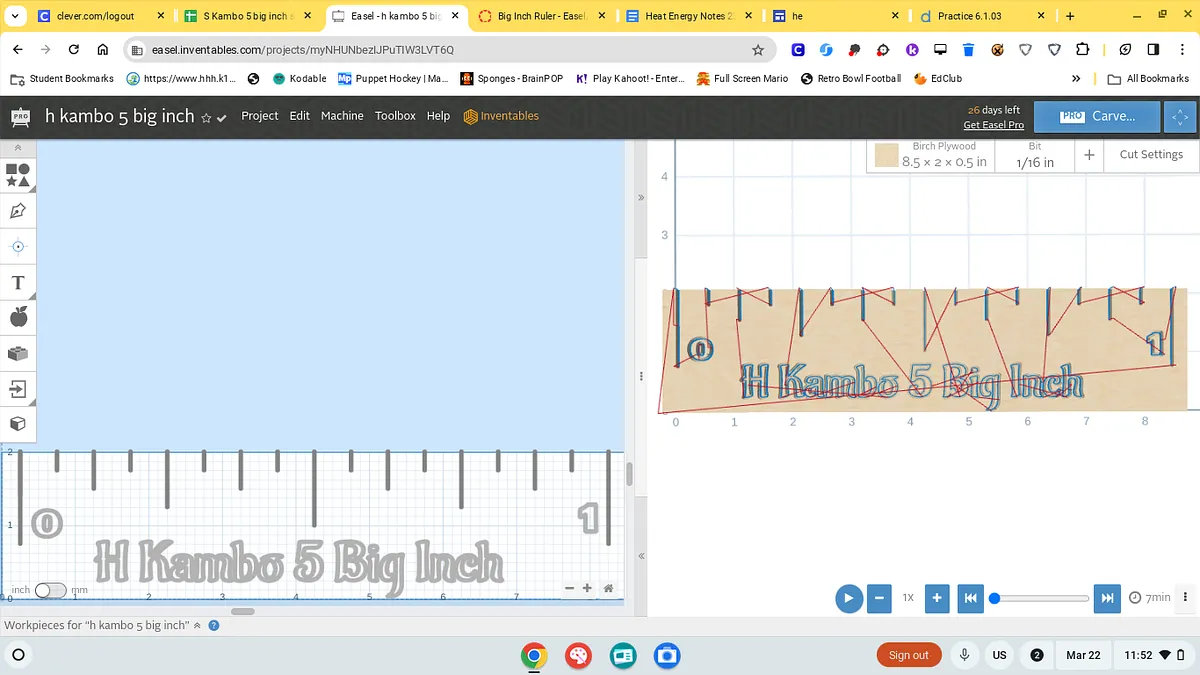This screenshot has width=1200, height=675.
Task: Toggle units between inch and mm
Action: pyautogui.click(x=50, y=590)
